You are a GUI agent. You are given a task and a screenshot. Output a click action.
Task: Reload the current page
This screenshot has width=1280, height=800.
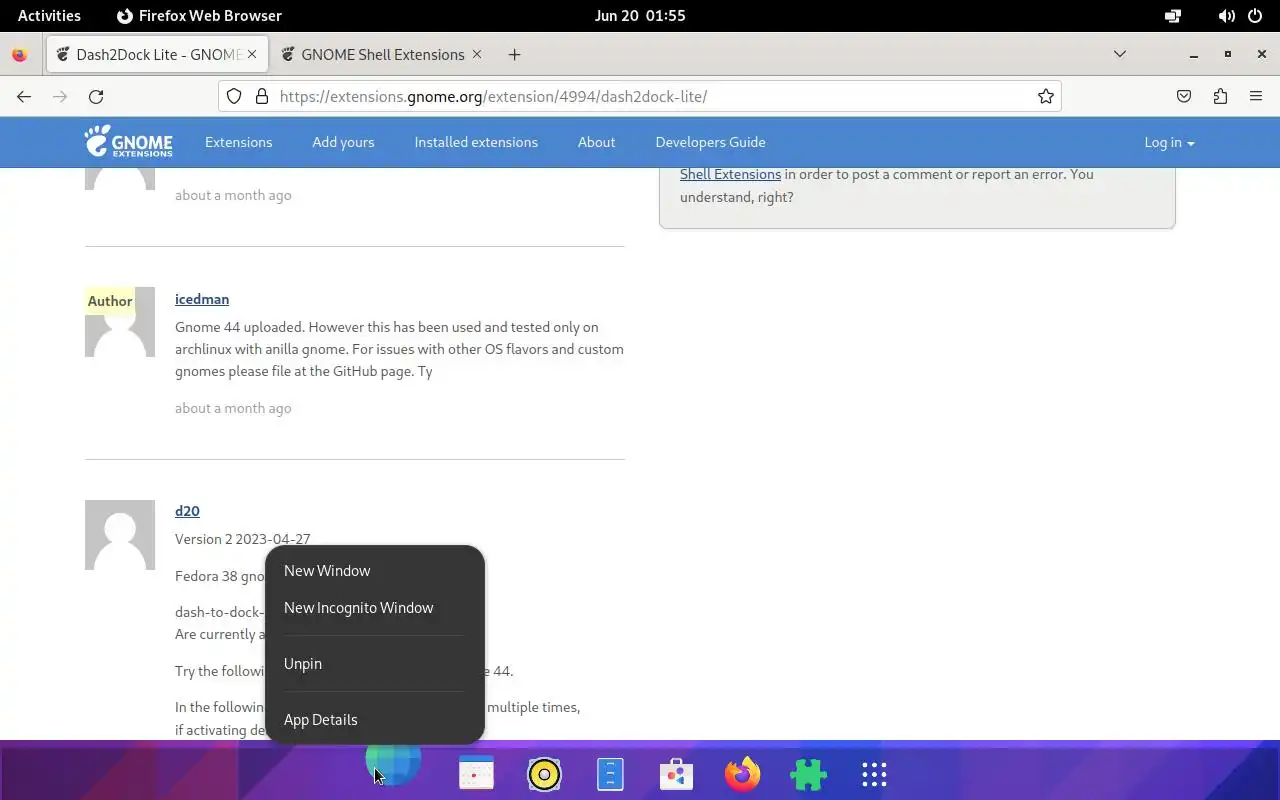(x=96, y=96)
